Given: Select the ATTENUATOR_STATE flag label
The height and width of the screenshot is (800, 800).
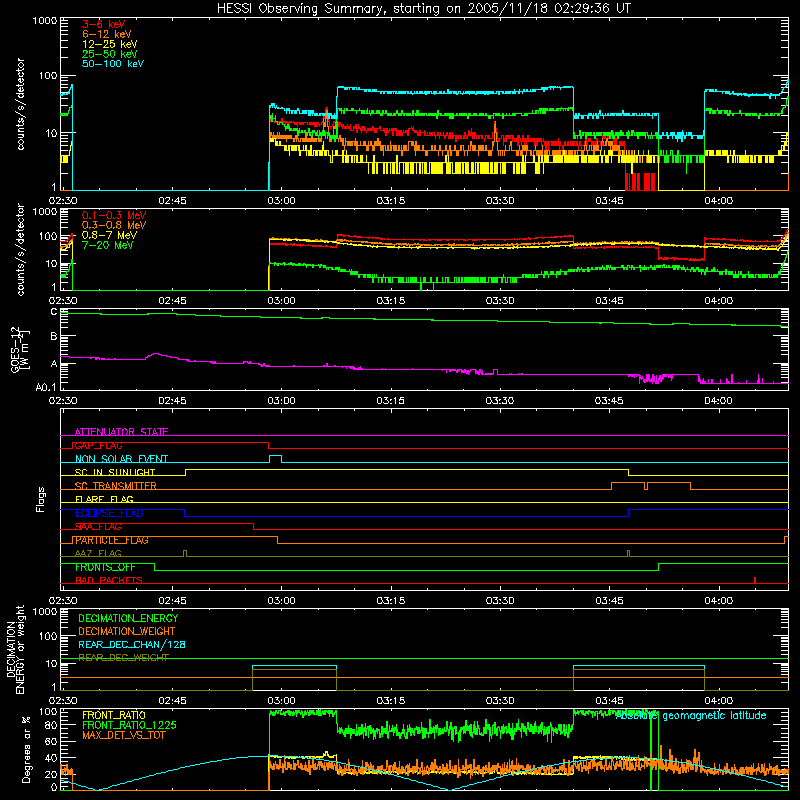Looking at the screenshot, I should (121, 432).
